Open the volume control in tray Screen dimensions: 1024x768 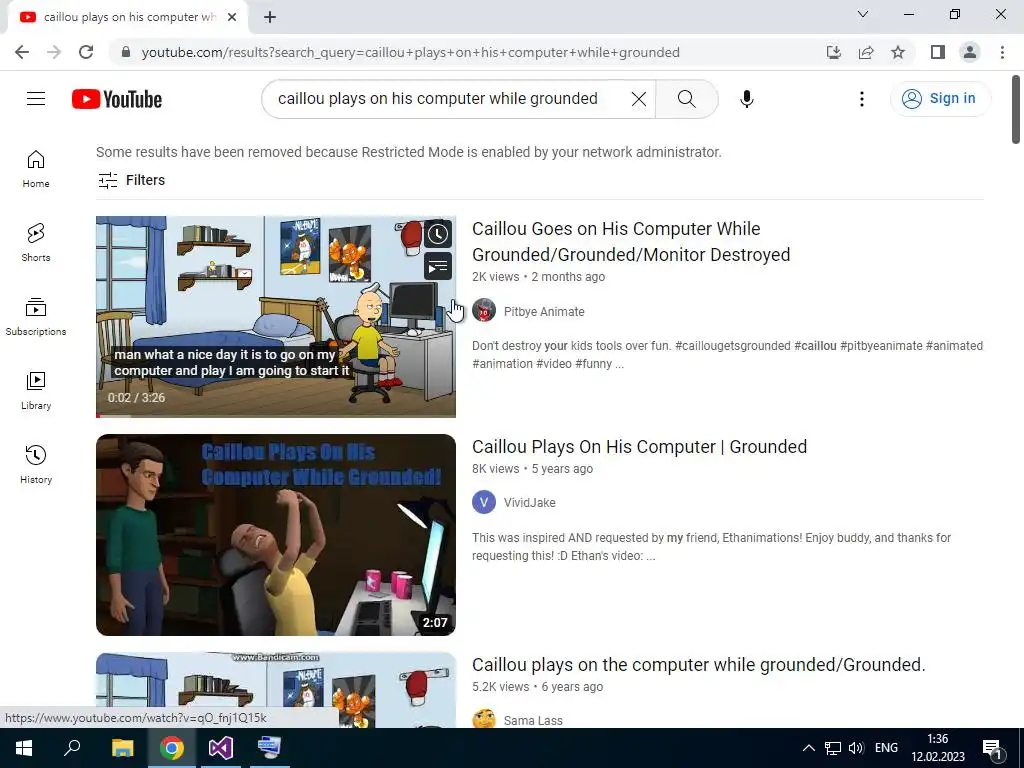(x=856, y=748)
